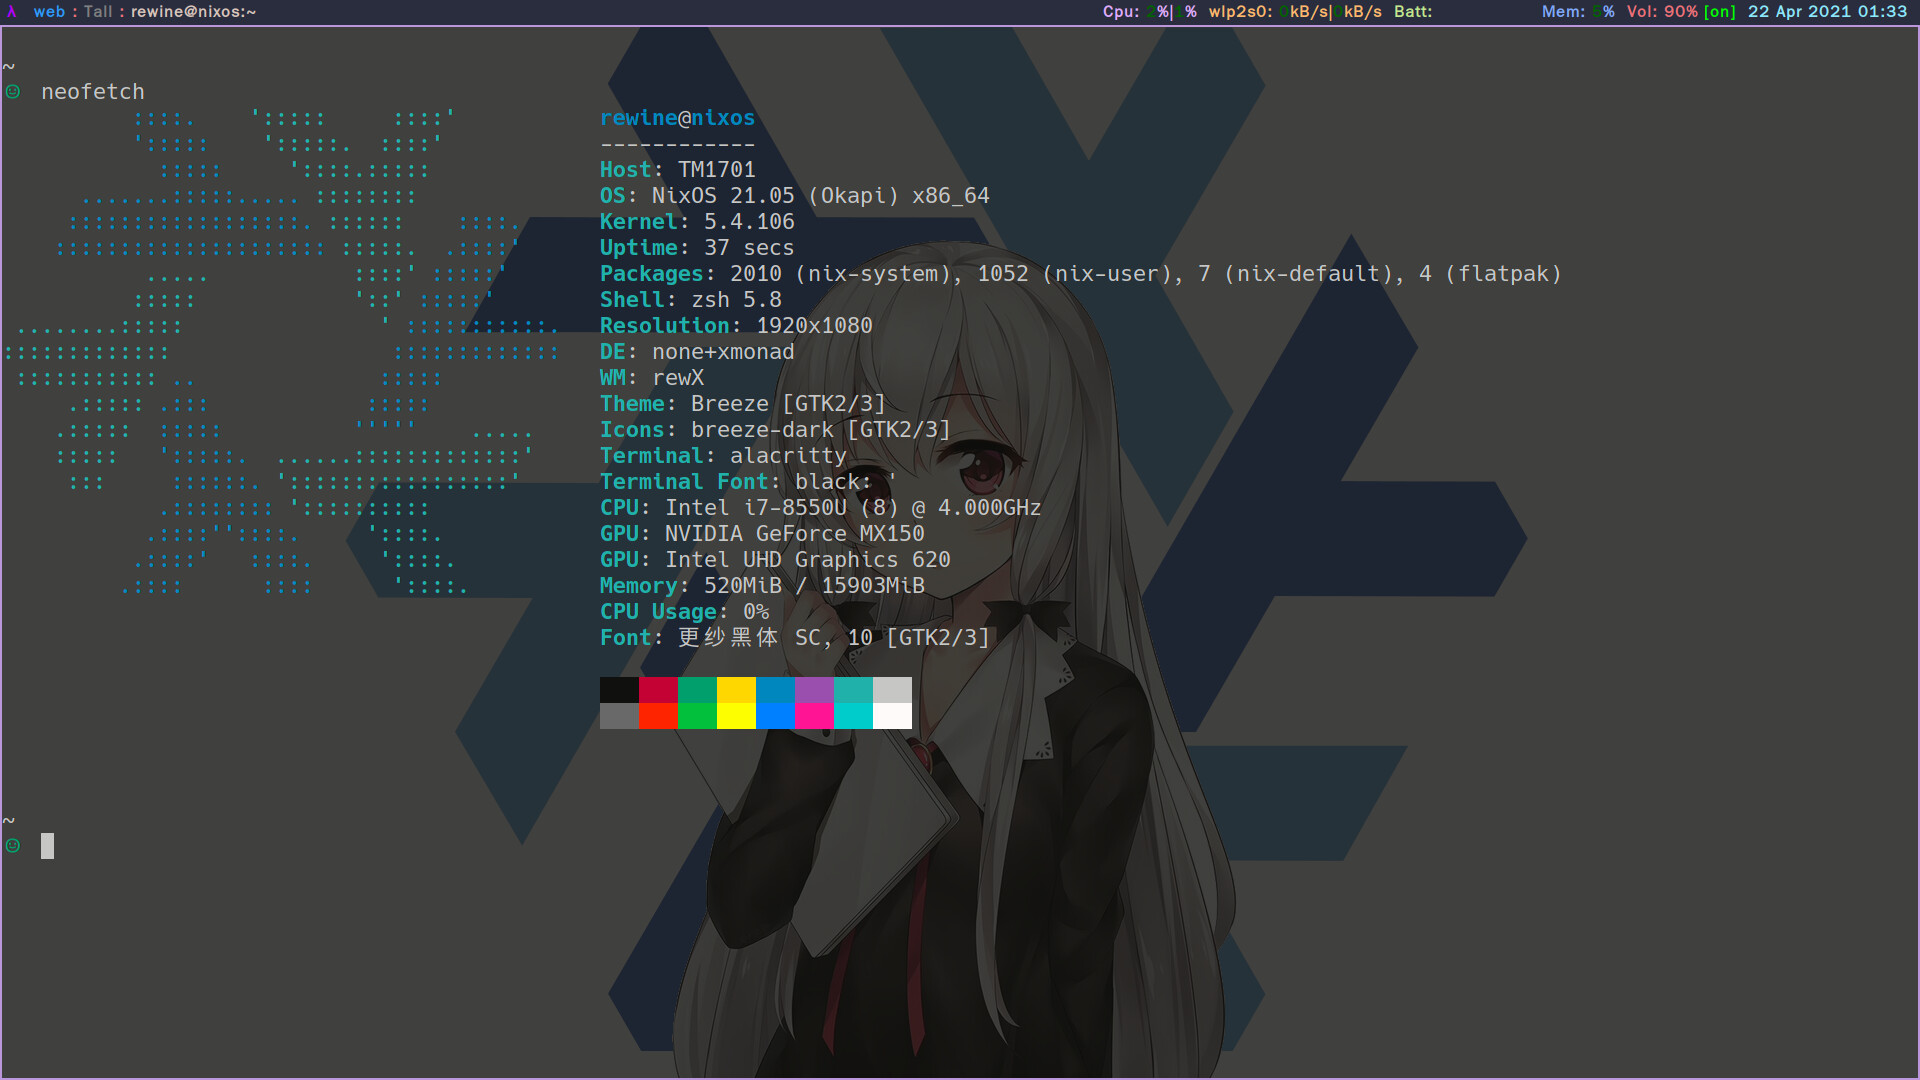Click the window title "rewine@nixos:~" in the bar
1920x1080 pixels.
[x=193, y=12]
